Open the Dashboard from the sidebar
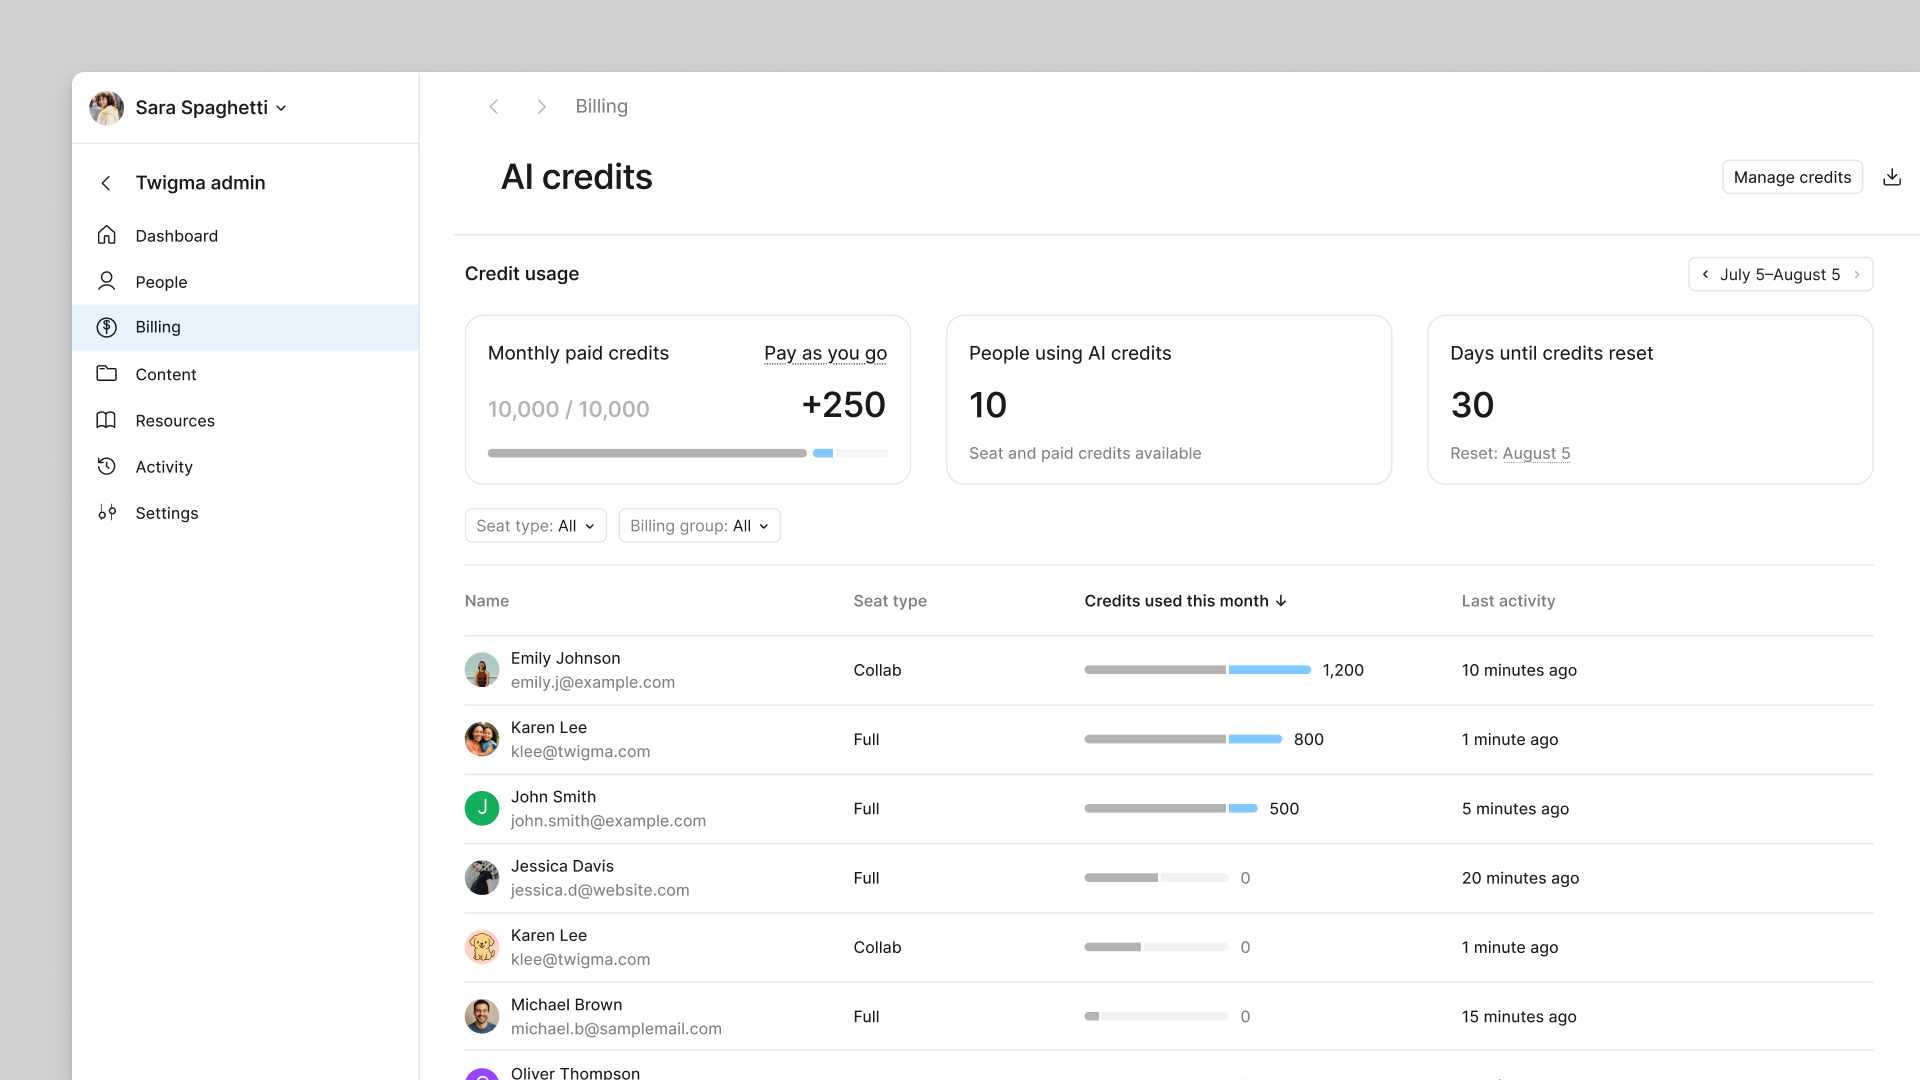Screen dimensions: 1920x1080 point(177,235)
